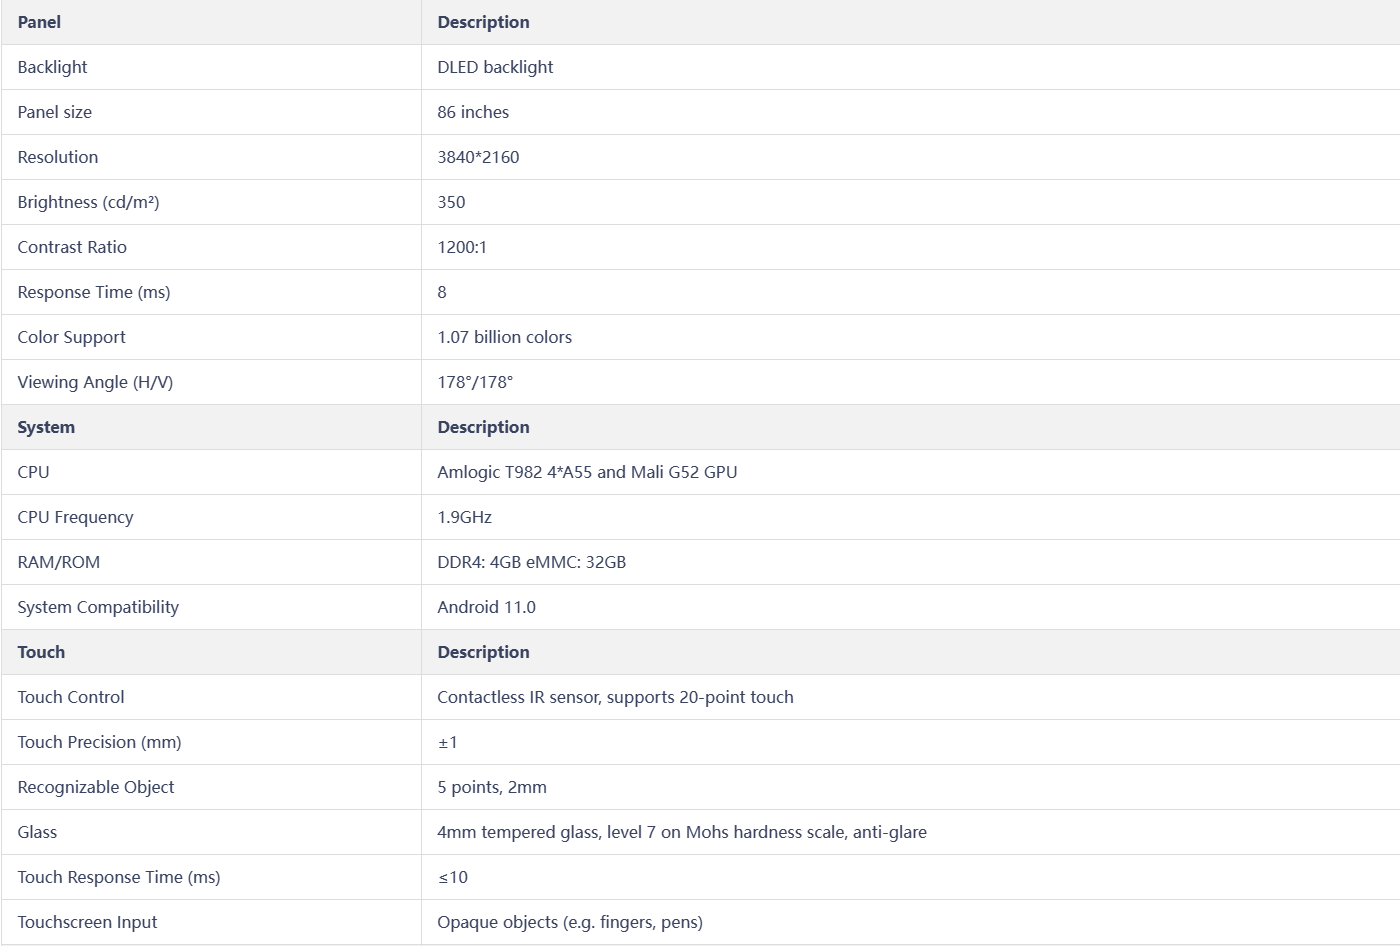The image size is (1400, 946).
Task: Click the Response Time (ms) label
Action: coord(94,292)
